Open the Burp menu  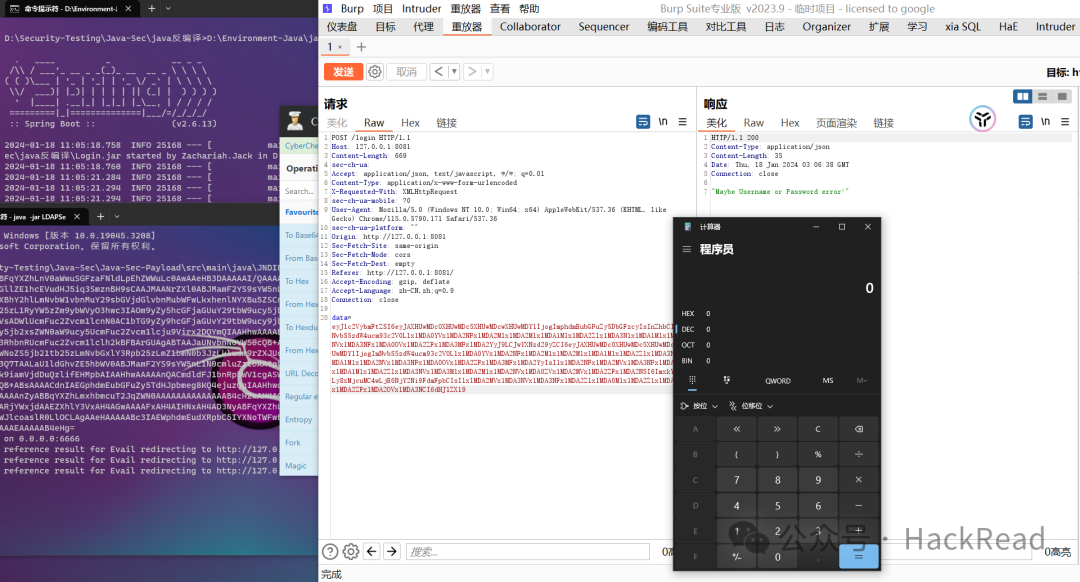352,9
